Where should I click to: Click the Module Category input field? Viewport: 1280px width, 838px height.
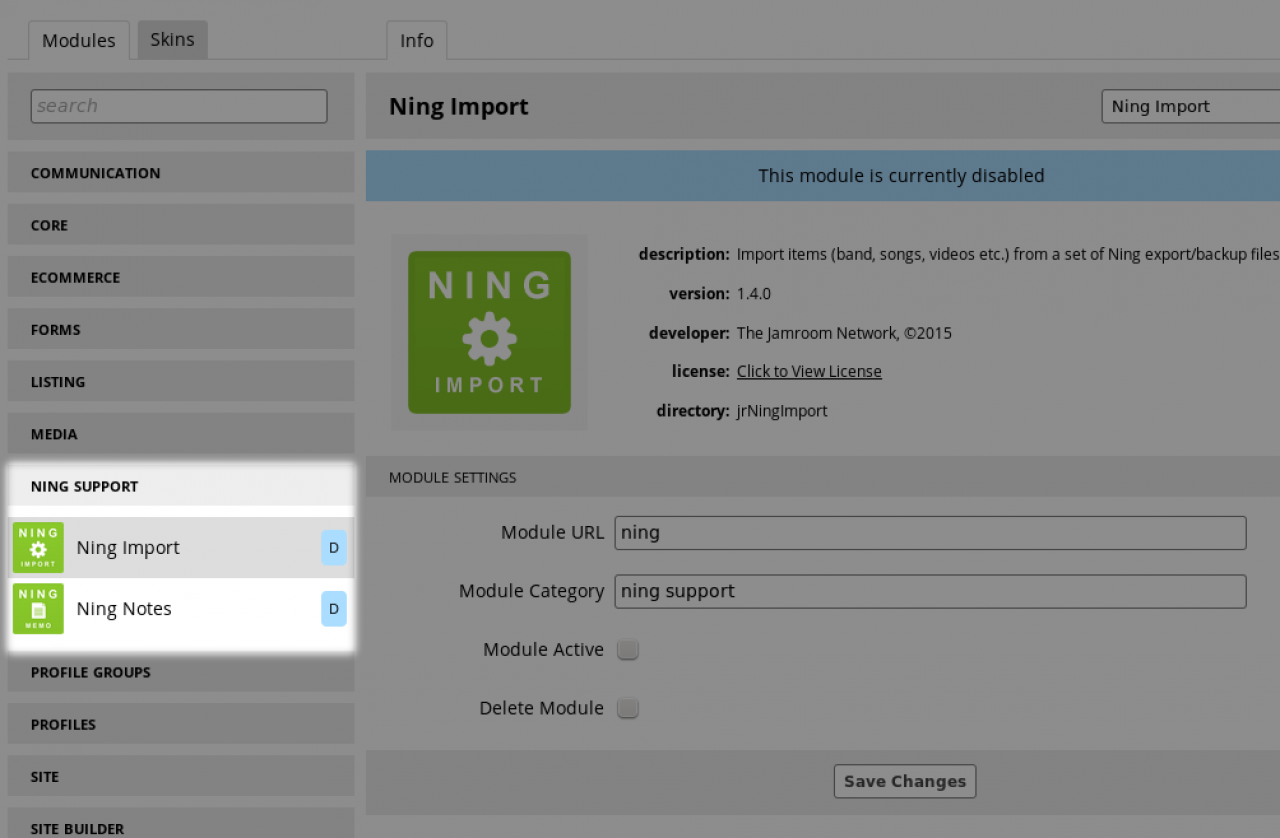(930, 591)
